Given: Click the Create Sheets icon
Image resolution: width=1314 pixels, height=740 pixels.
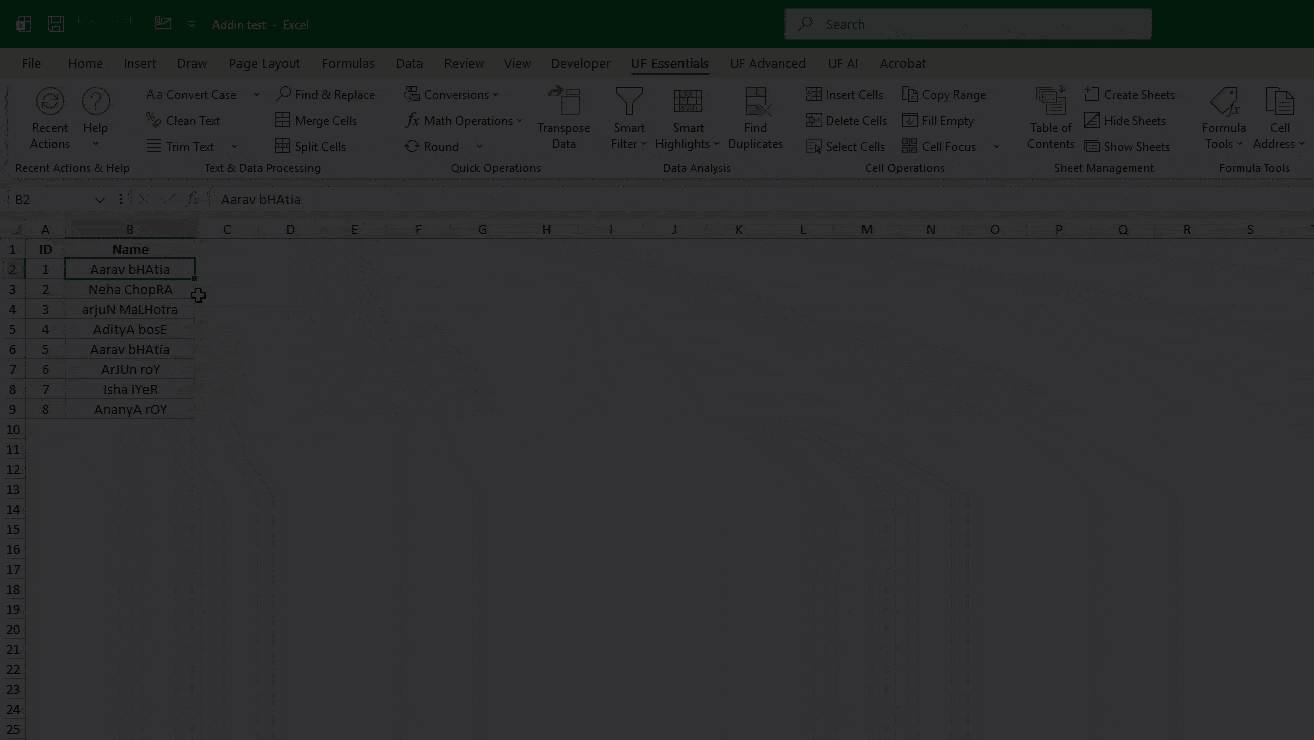Looking at the screenshot, I should [1093, 94].
